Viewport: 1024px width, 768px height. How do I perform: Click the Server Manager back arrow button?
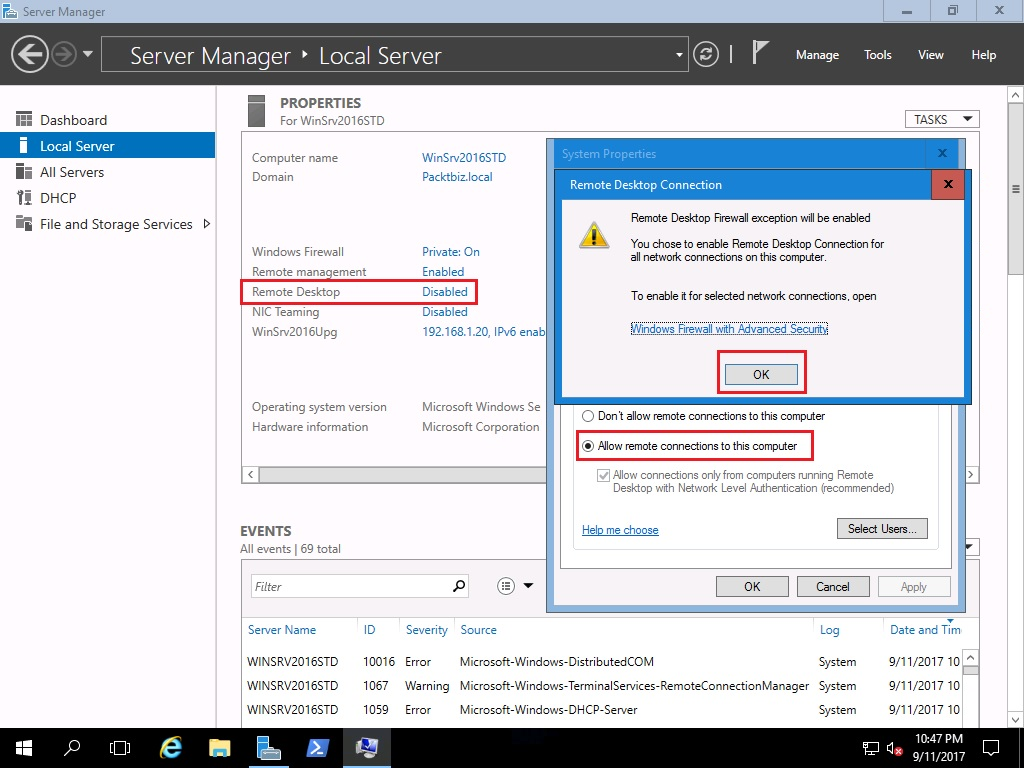(x=30, y=54)
